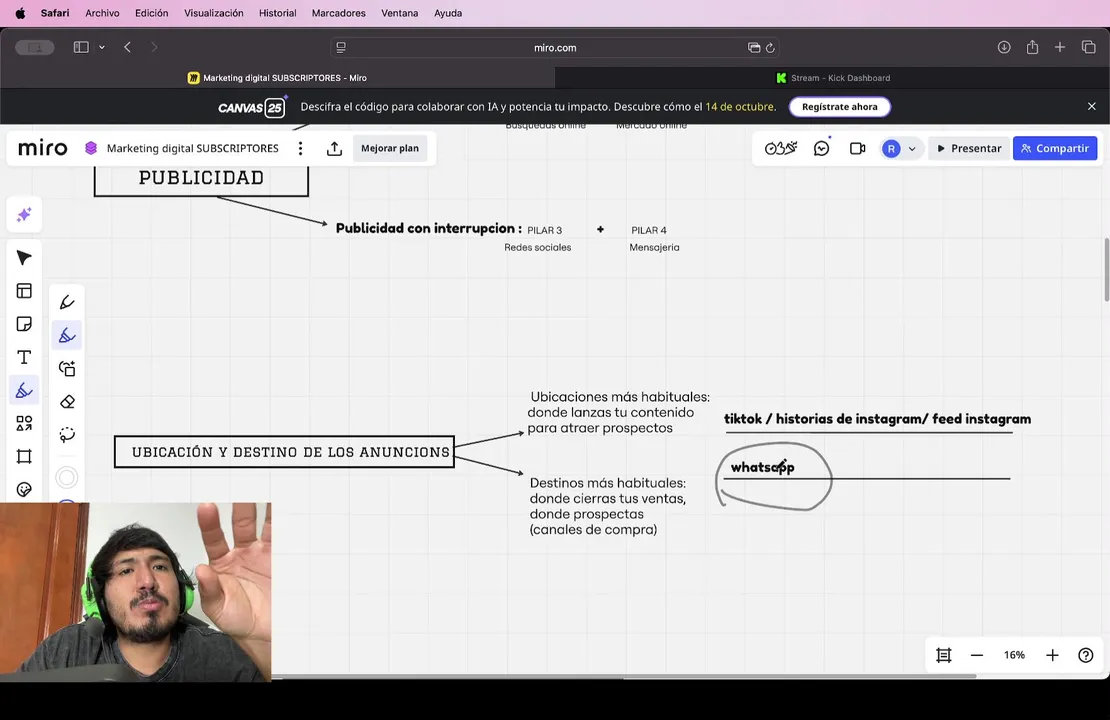Image resolution: width=1110 pixels, height=720 pixels.
Task: Open a new Safari tab
Action: pyautogui.click(x=1060, y=47)
